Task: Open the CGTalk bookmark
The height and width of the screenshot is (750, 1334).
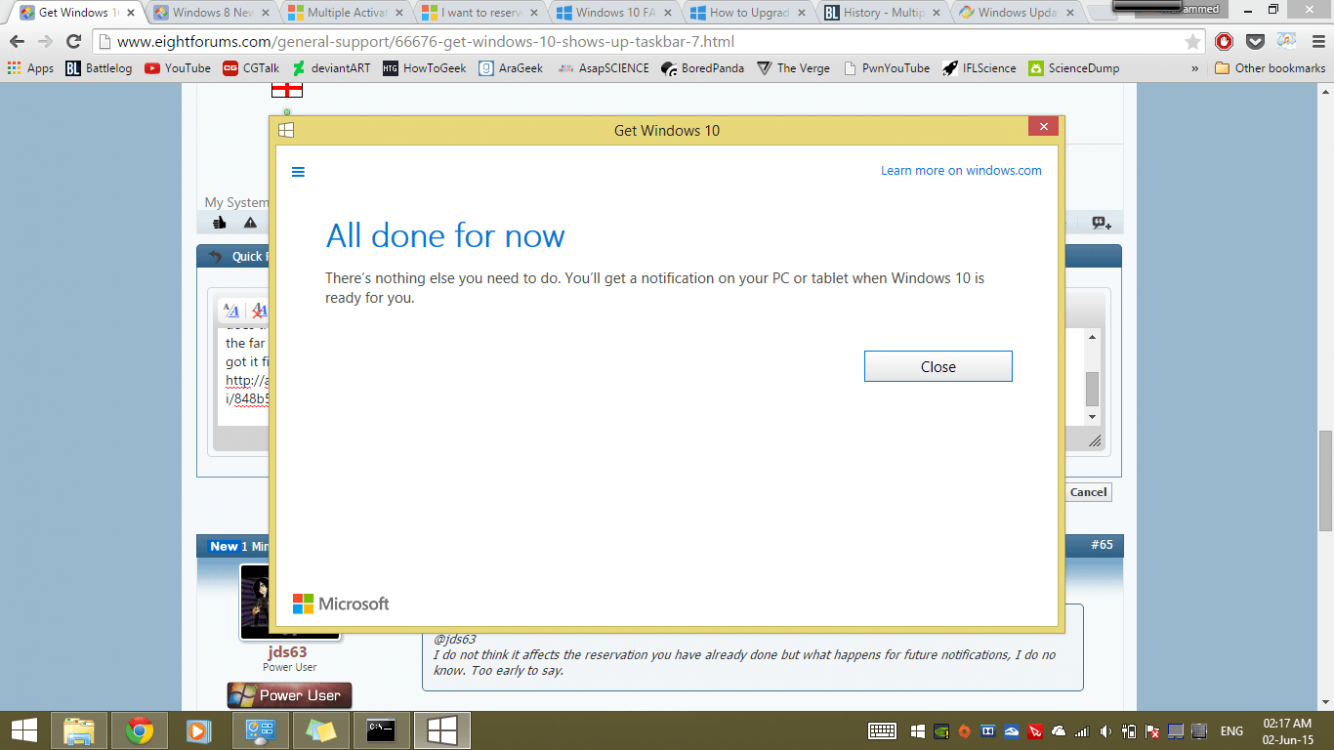Action: point(251,68)
